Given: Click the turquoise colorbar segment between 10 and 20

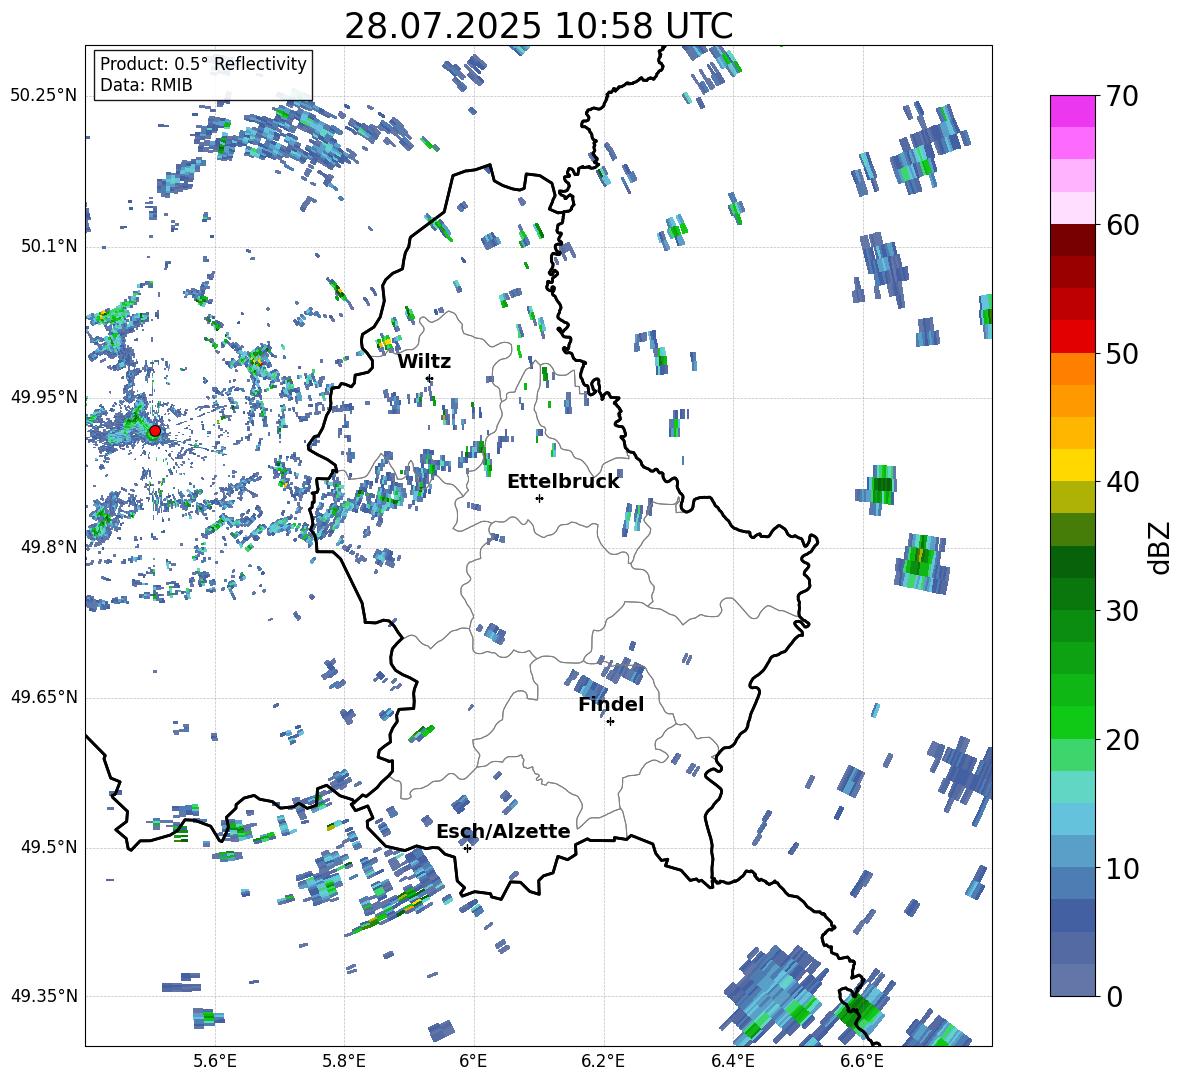Looking at the screenshot, I should coord(1072,787).
